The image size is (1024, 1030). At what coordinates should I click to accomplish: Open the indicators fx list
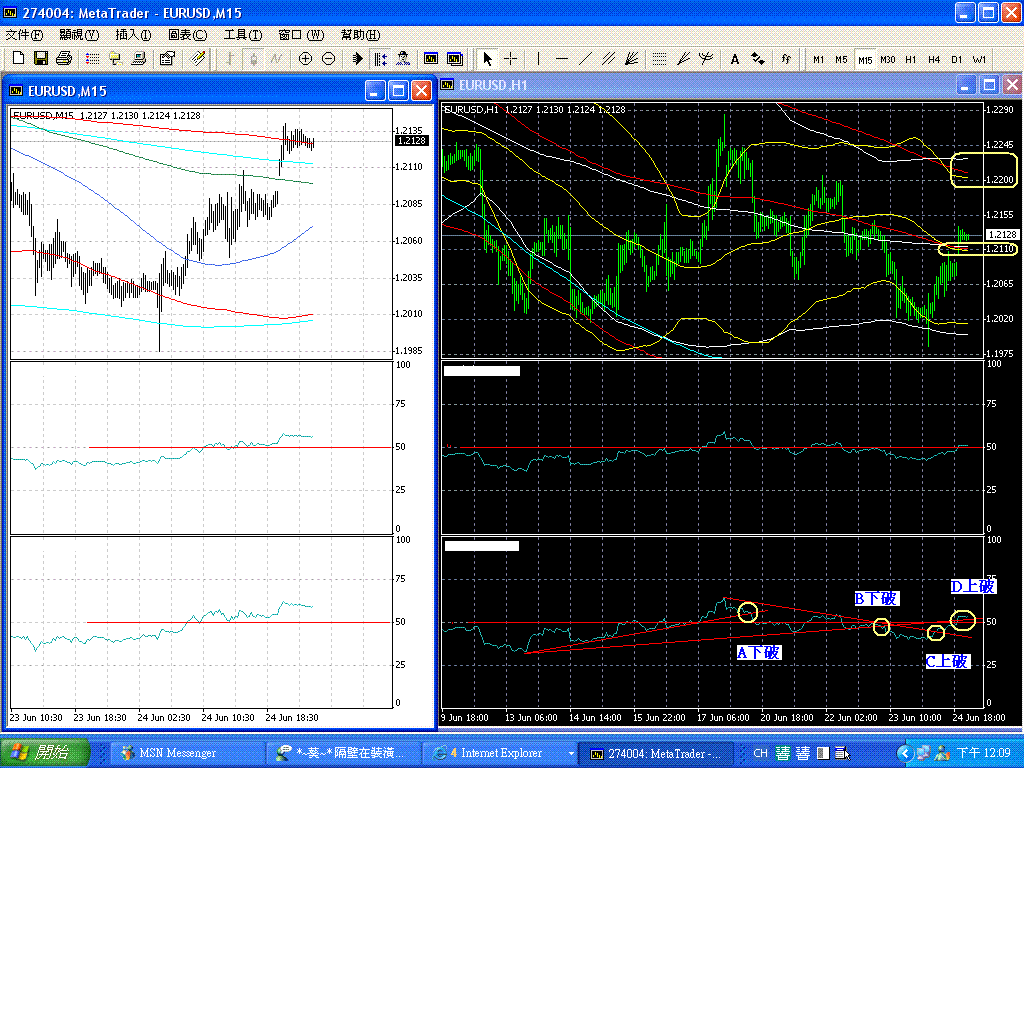(x=786, y=58)
